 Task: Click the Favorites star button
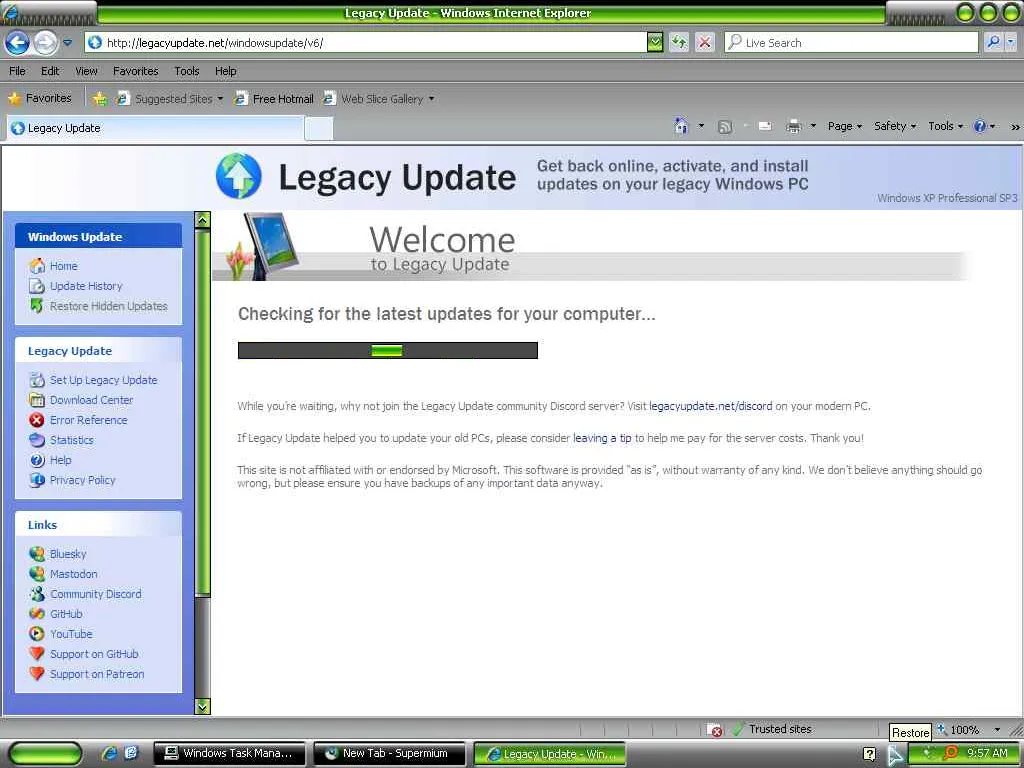40,99
